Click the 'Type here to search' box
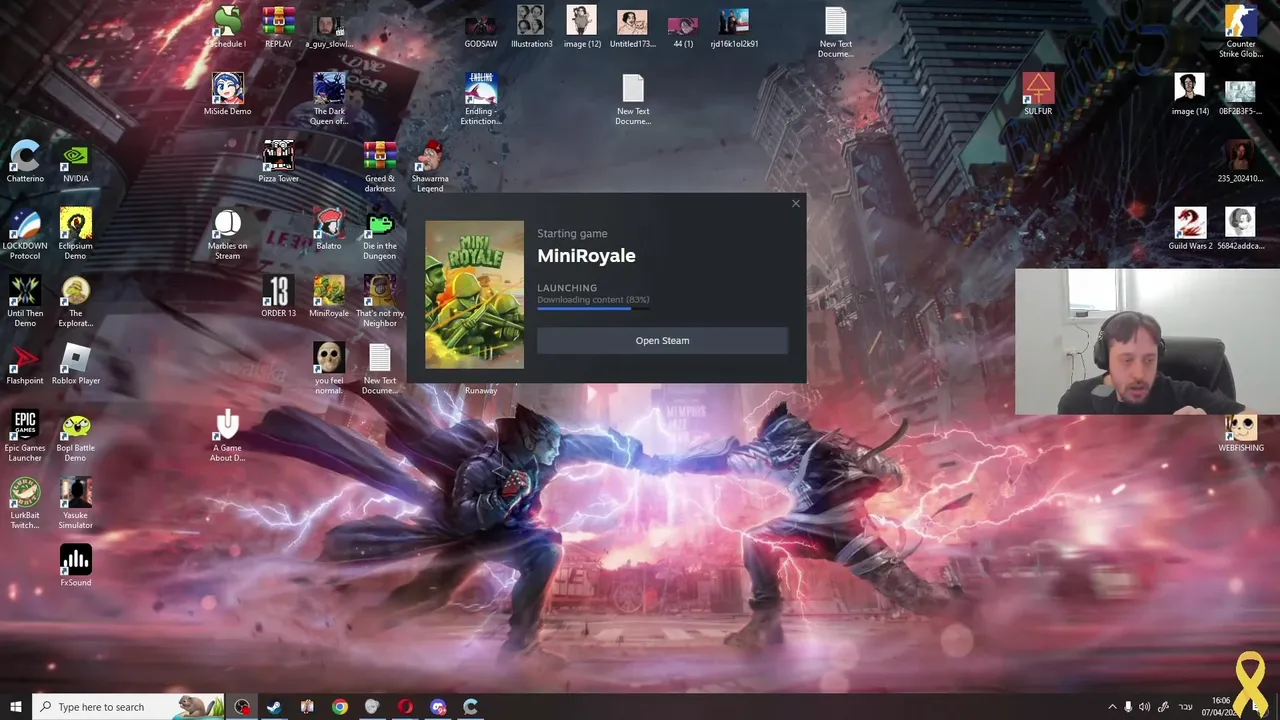This screenshot has height=720, width=1280. coord(129,707)
